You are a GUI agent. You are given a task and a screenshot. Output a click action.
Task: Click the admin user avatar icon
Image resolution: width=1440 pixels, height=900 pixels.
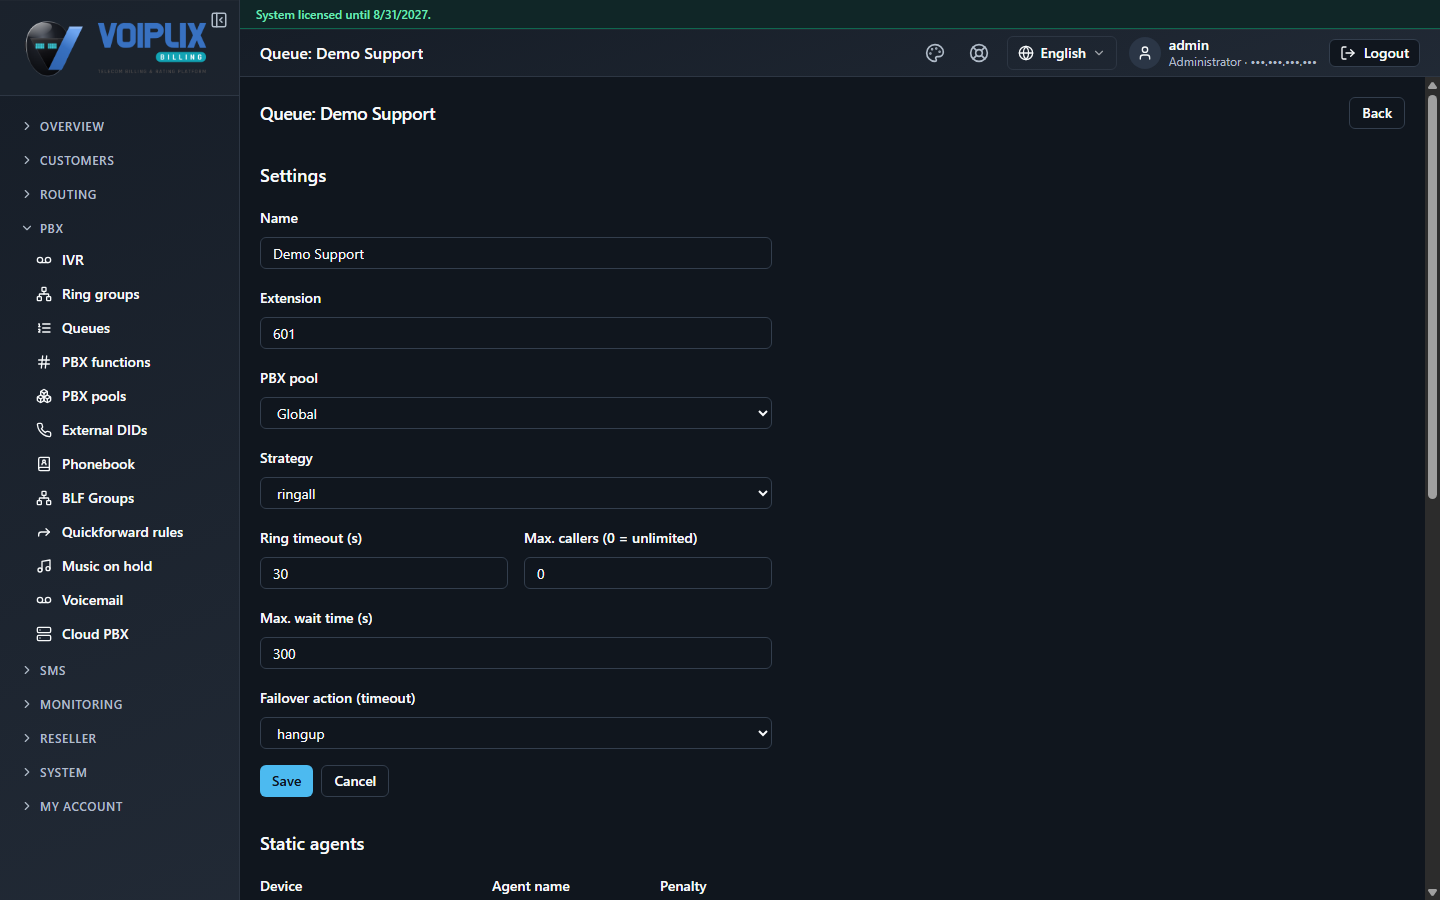point(1145,53)
